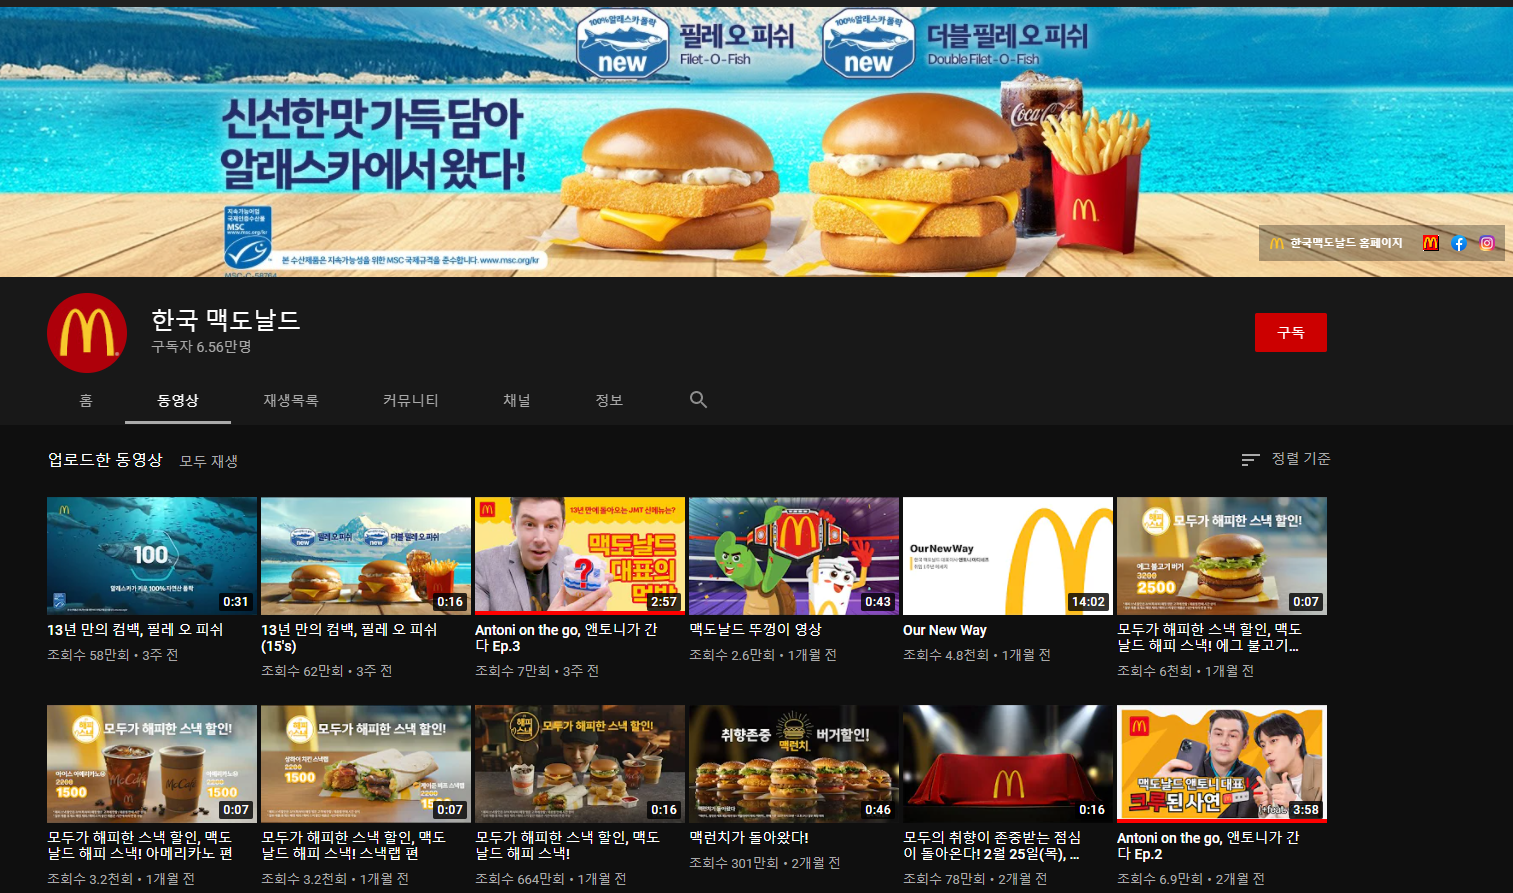The image size is (1513, 893).
Task: Click the 업로드한 동영상 heading
Action: tap(105, 460)
